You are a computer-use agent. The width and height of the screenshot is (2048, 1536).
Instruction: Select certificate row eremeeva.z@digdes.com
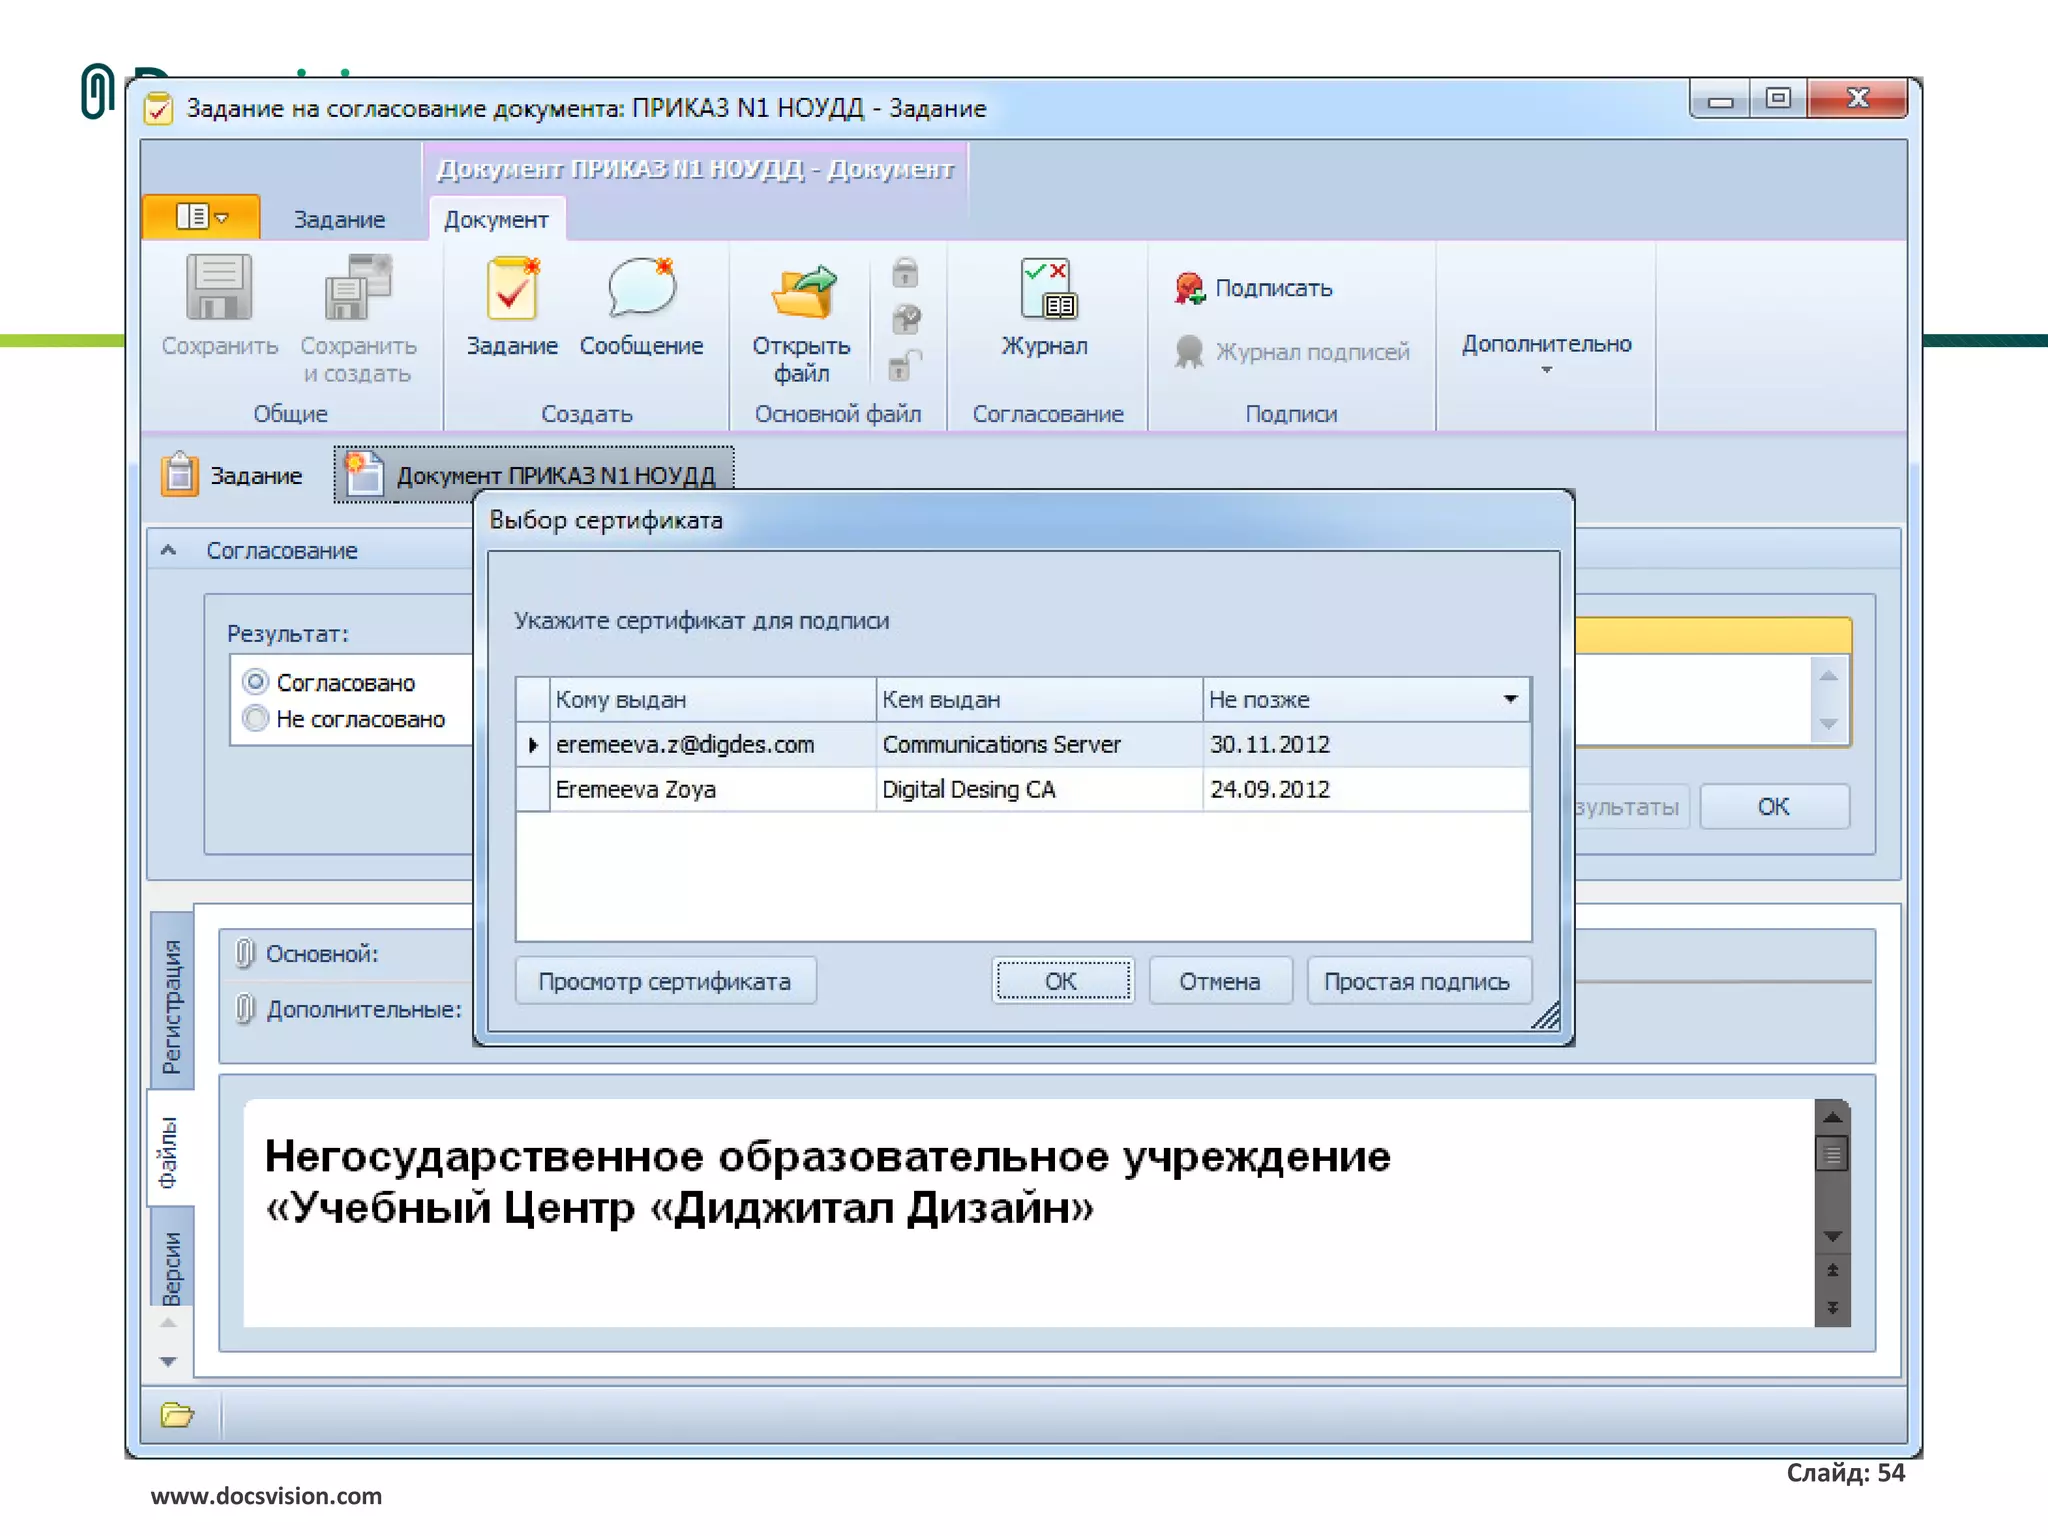(1023, 744)
